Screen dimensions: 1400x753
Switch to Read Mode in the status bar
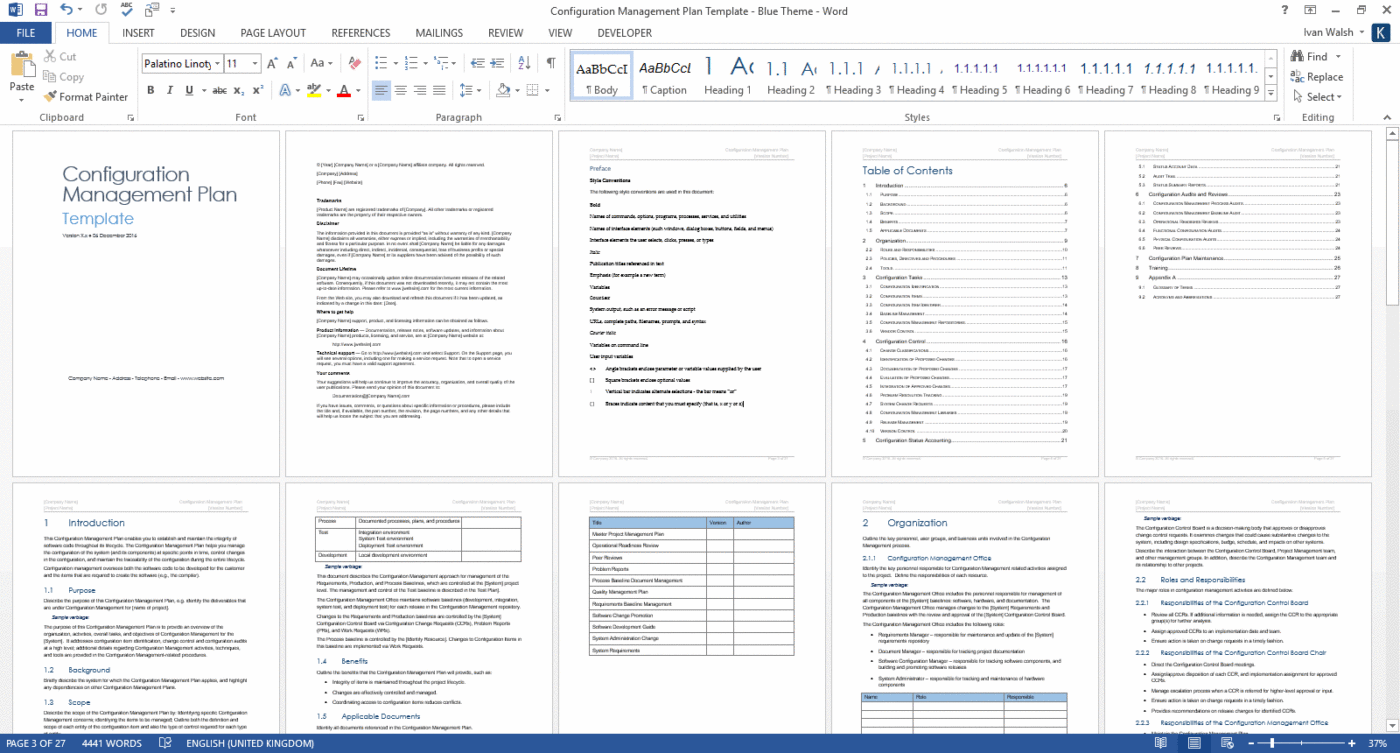1160,744
